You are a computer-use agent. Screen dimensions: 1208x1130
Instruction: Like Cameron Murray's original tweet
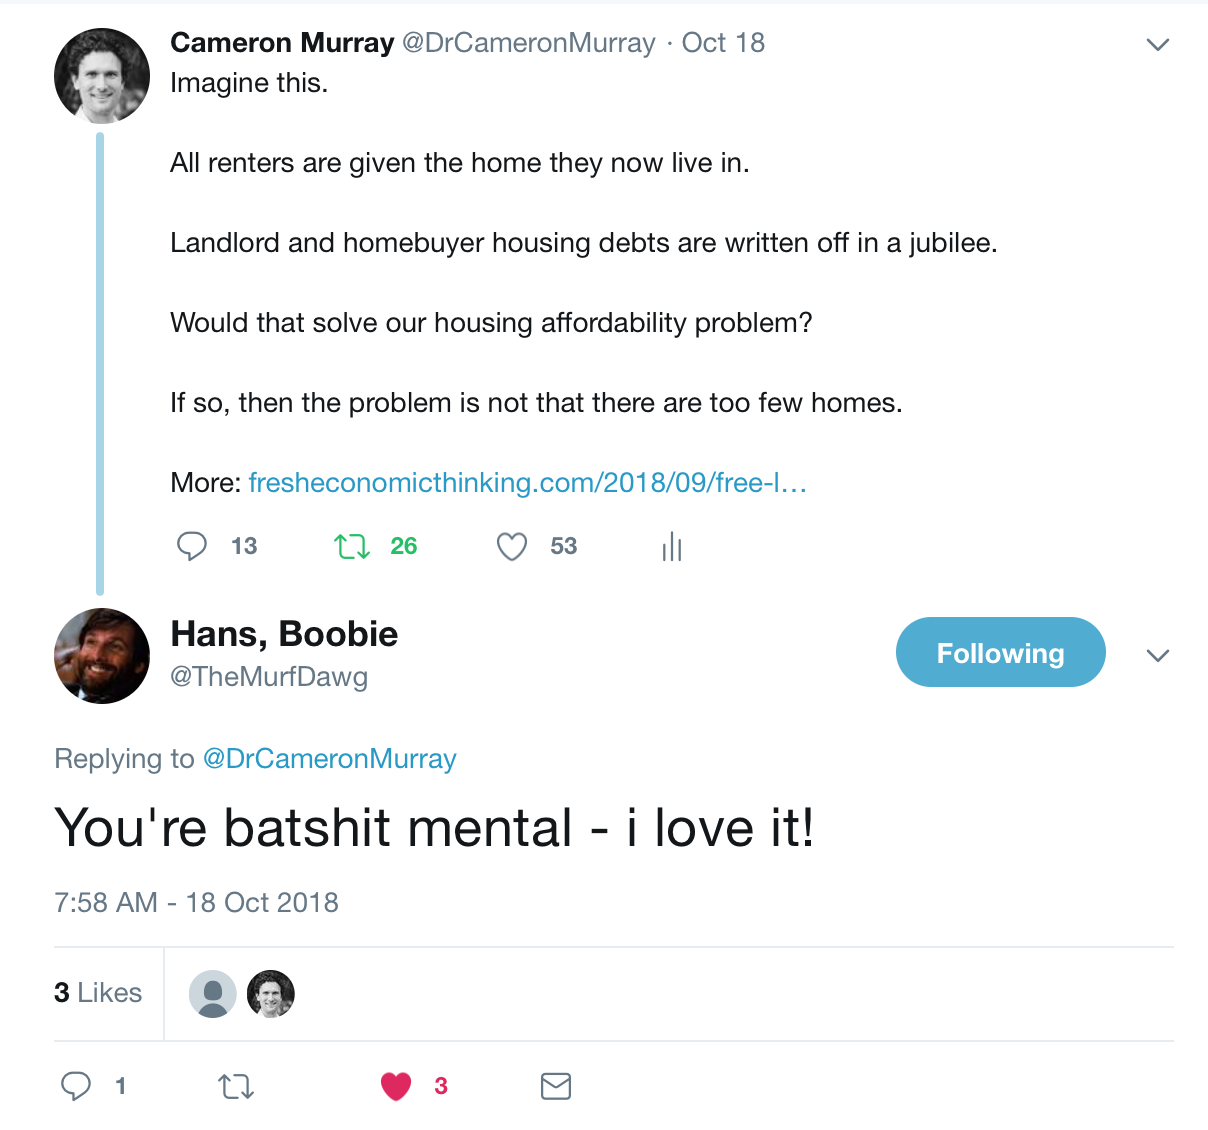[512, 546]
